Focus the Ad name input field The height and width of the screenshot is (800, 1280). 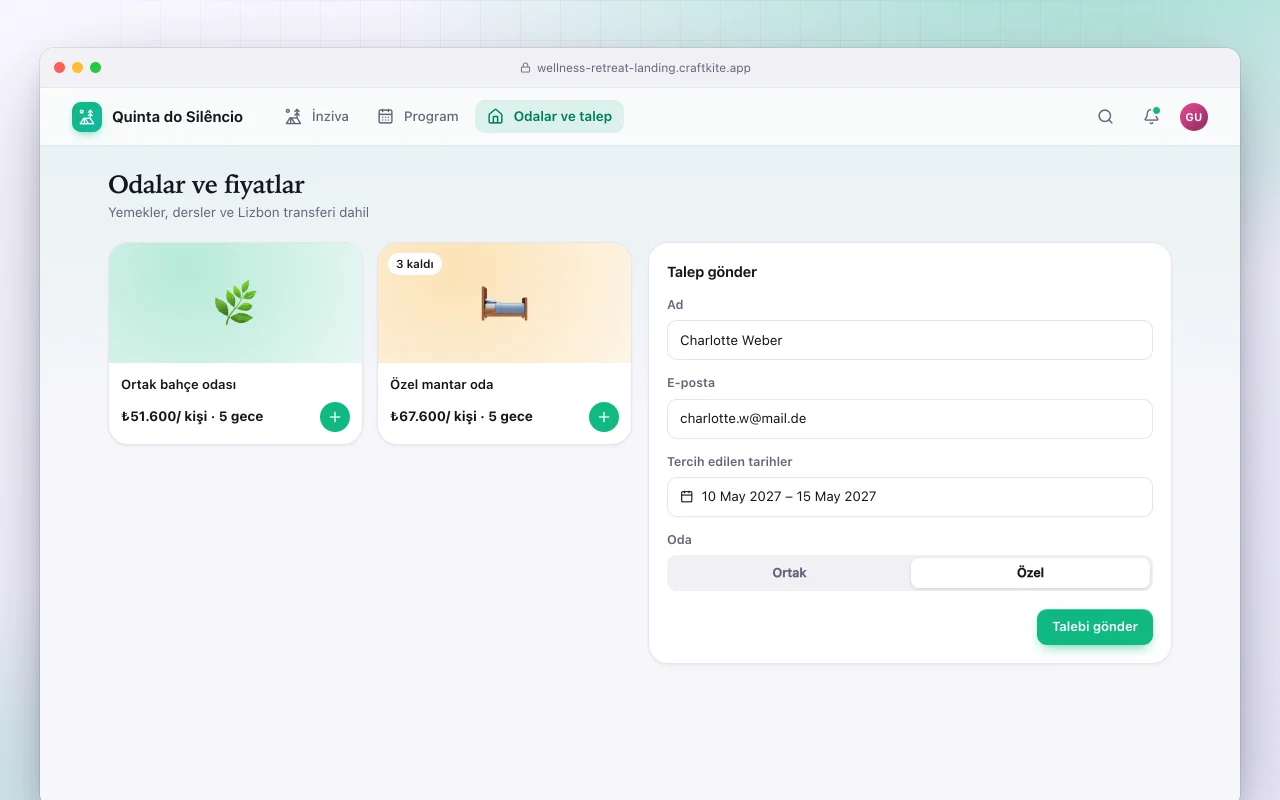click(x=910, y=340)
